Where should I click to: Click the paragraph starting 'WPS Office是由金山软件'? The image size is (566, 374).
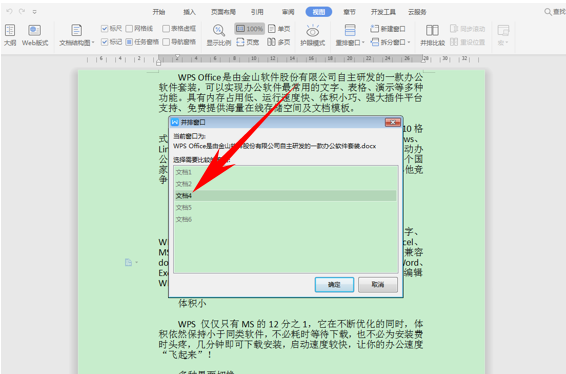291,92
